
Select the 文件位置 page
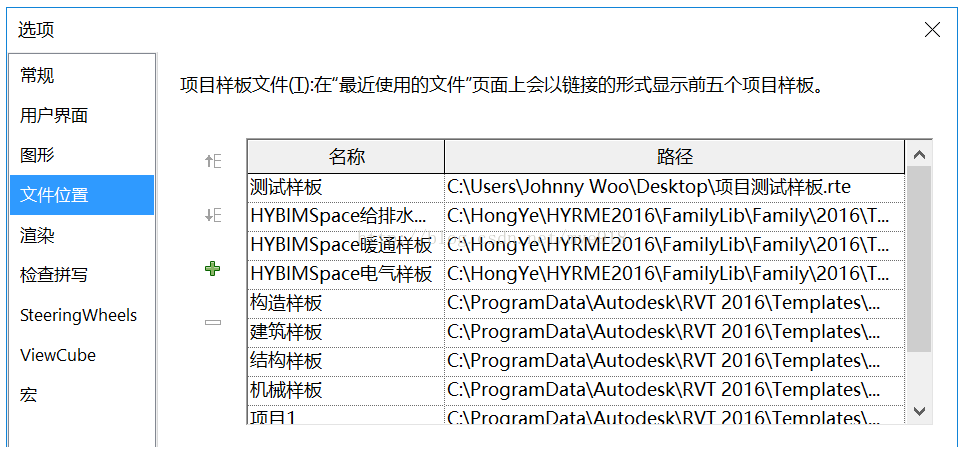(x=82, y=195)
